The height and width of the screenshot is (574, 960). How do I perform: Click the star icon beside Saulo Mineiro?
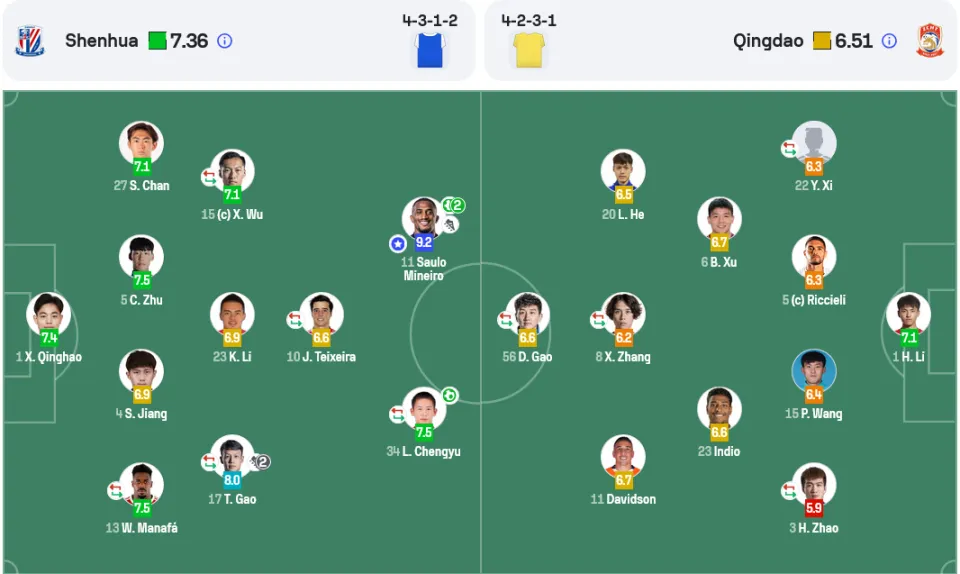coord(398,244)
